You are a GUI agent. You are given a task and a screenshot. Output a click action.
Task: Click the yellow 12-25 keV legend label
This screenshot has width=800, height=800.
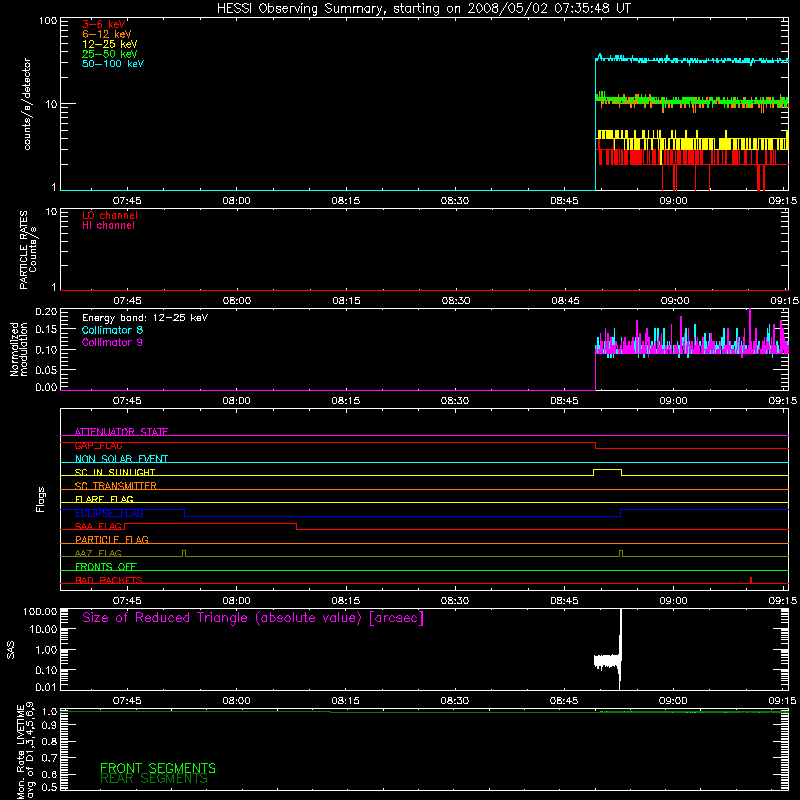pyautogui.click(x=110, y=44)
